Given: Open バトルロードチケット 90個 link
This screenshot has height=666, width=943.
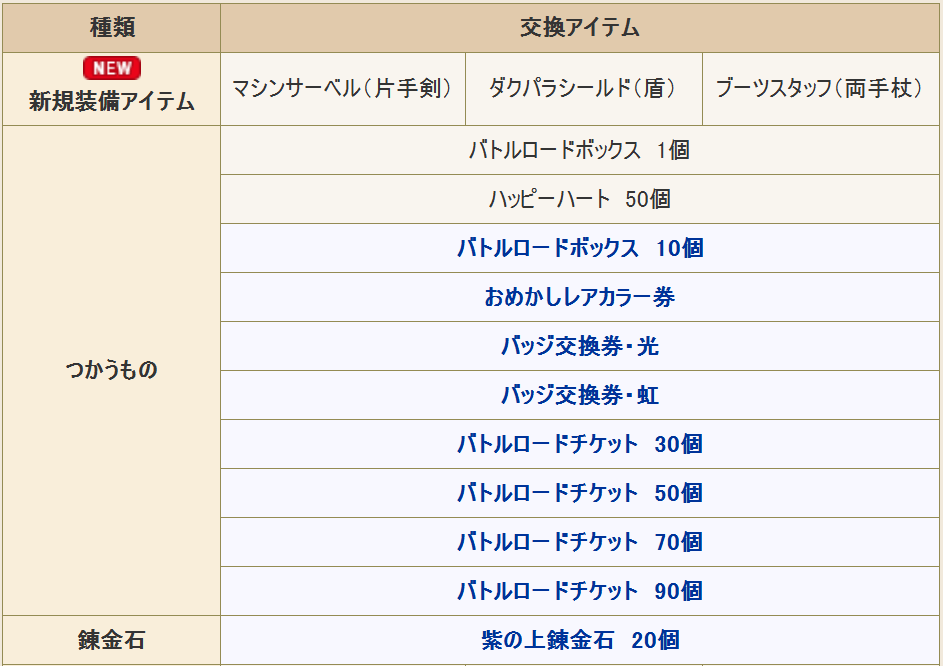Looking at the screenshot, I should [580, 591].
